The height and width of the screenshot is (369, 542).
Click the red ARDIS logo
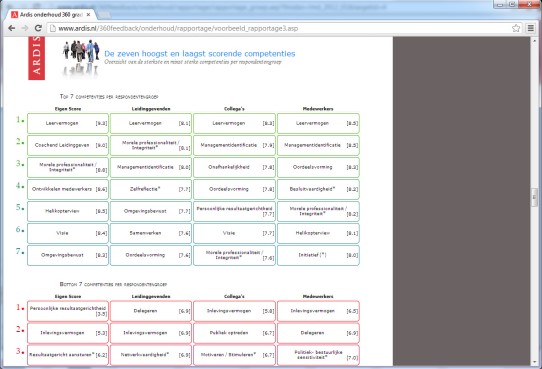(x=36, y=58)
